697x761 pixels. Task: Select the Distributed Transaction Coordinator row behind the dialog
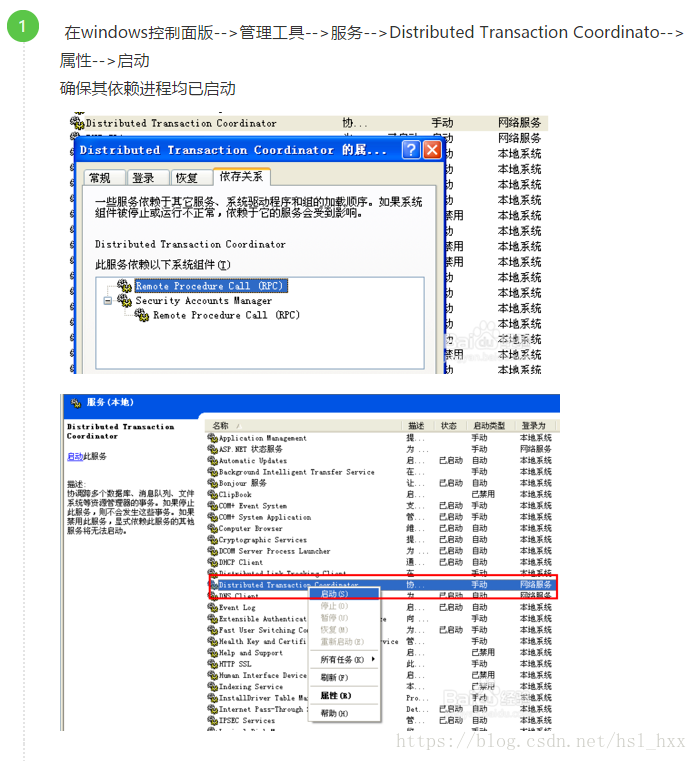(309, 123)
